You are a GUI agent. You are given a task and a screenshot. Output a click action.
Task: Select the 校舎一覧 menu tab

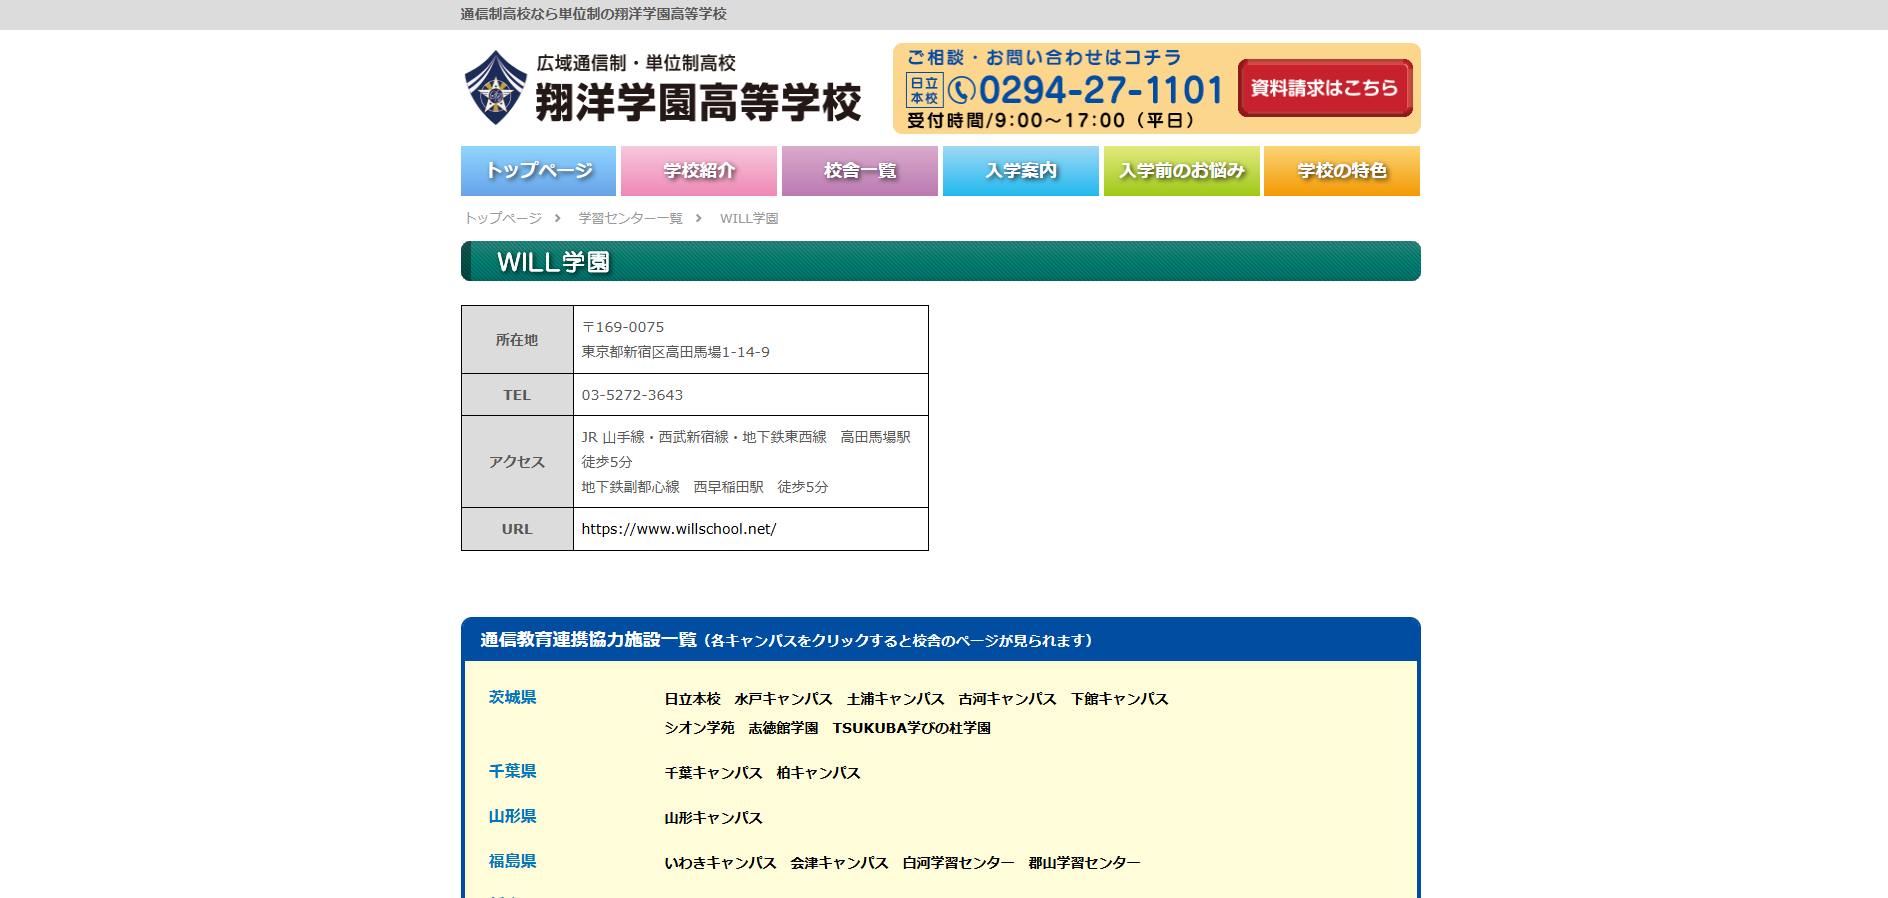click(859, 171)
